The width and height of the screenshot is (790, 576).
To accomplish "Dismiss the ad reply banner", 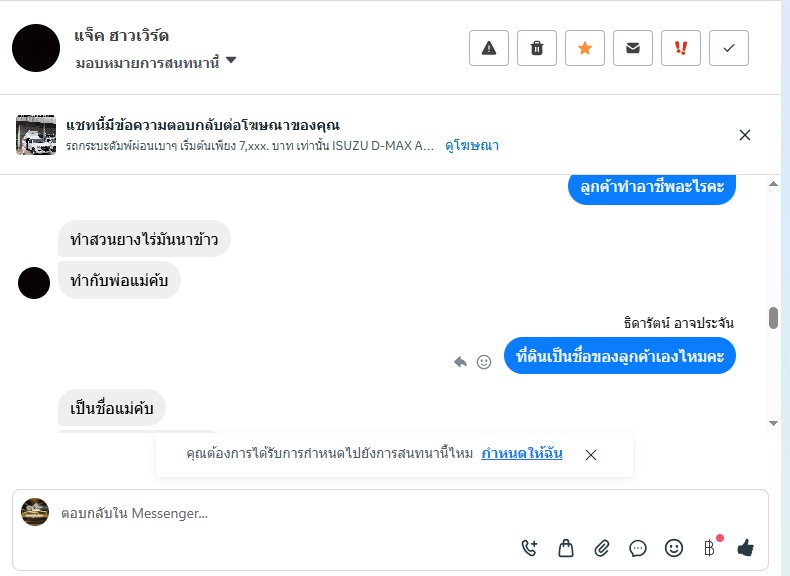I will (x=744, y=135).
